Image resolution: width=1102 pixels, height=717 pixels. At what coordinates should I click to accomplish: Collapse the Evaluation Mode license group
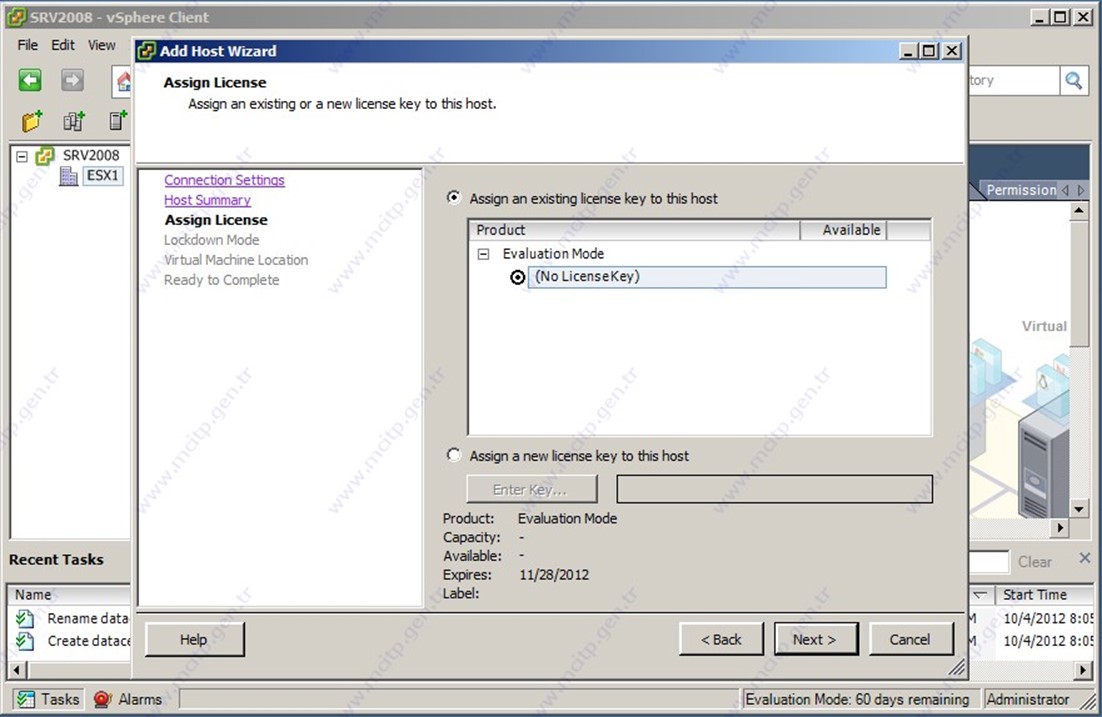(x=484, y=254)
